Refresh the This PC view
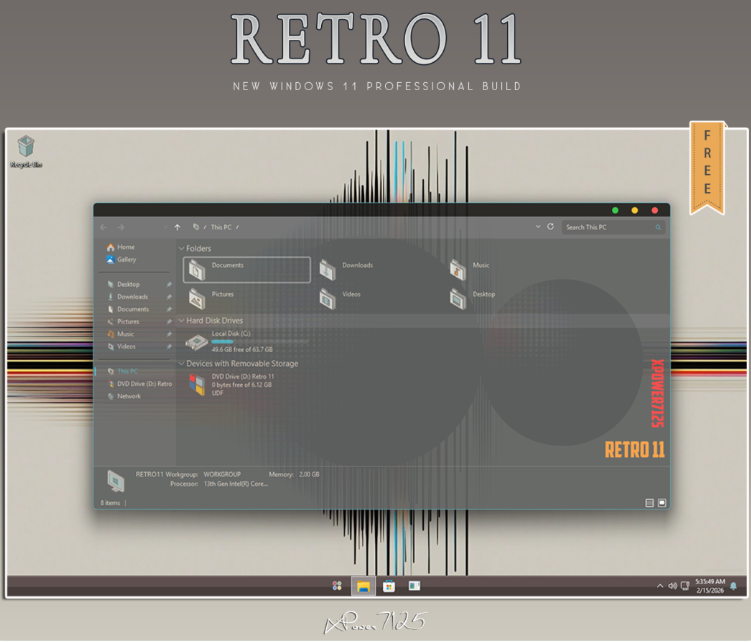This screenshot has height=642, width=751. coord(550,227)
